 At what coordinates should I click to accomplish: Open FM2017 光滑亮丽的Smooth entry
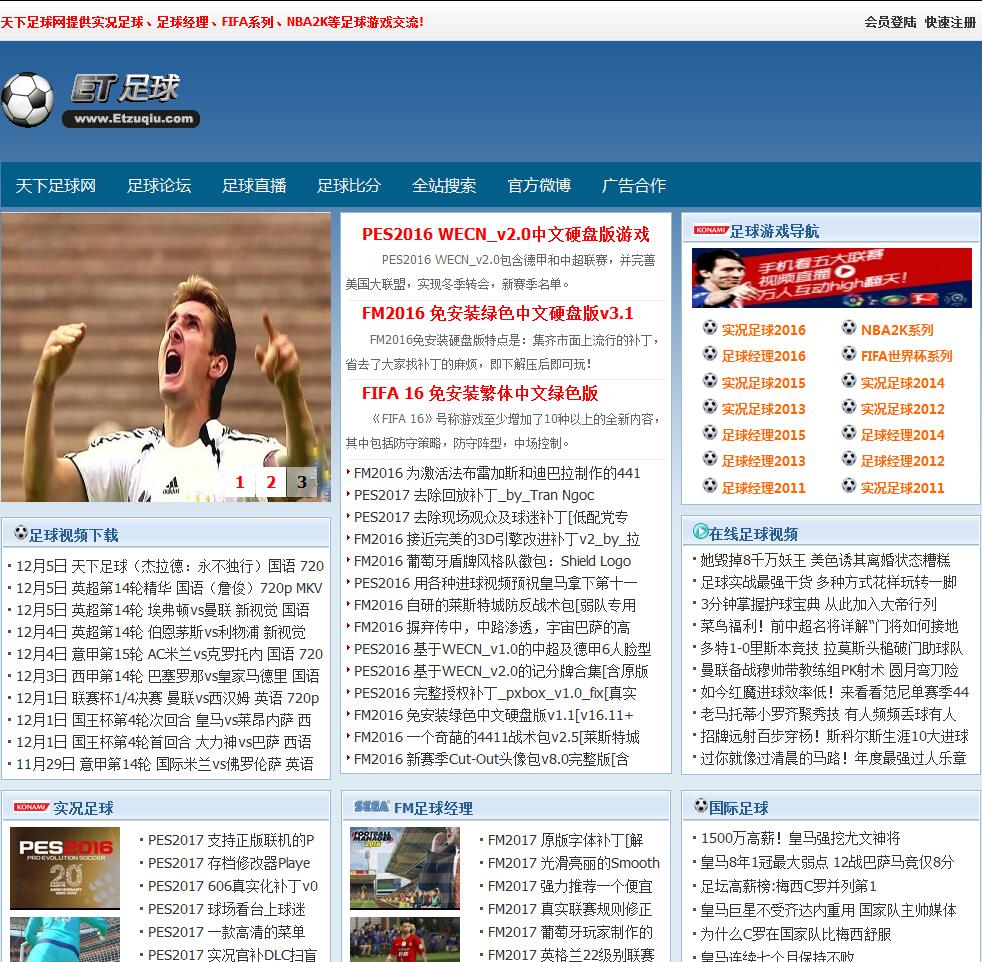pos(574,863)
